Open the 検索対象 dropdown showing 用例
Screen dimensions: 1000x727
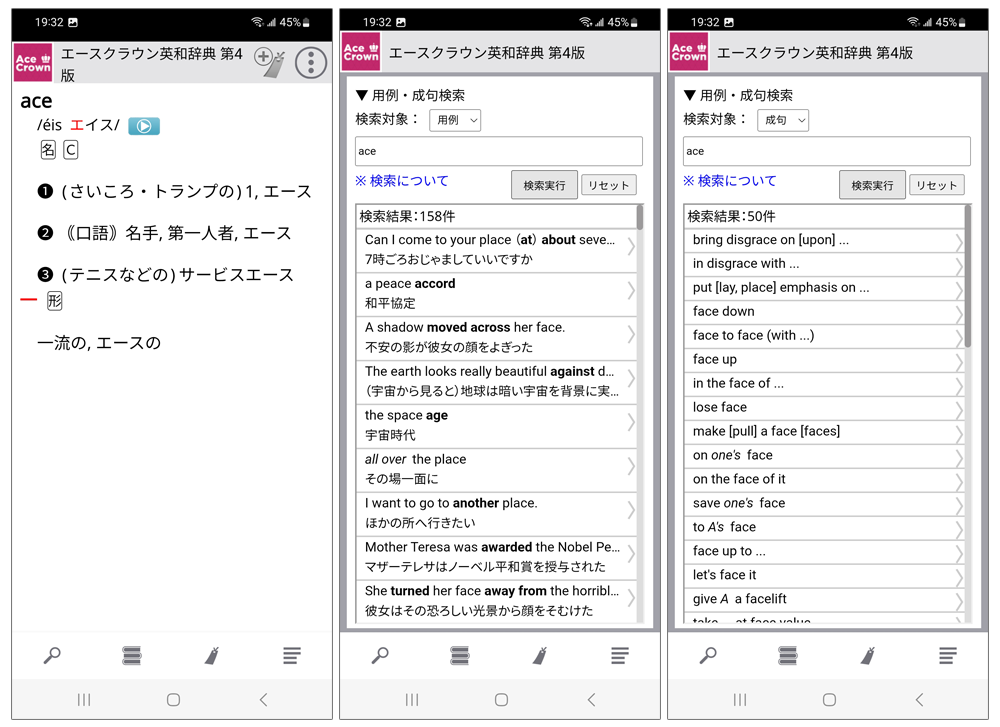click(x=455, y=120)
